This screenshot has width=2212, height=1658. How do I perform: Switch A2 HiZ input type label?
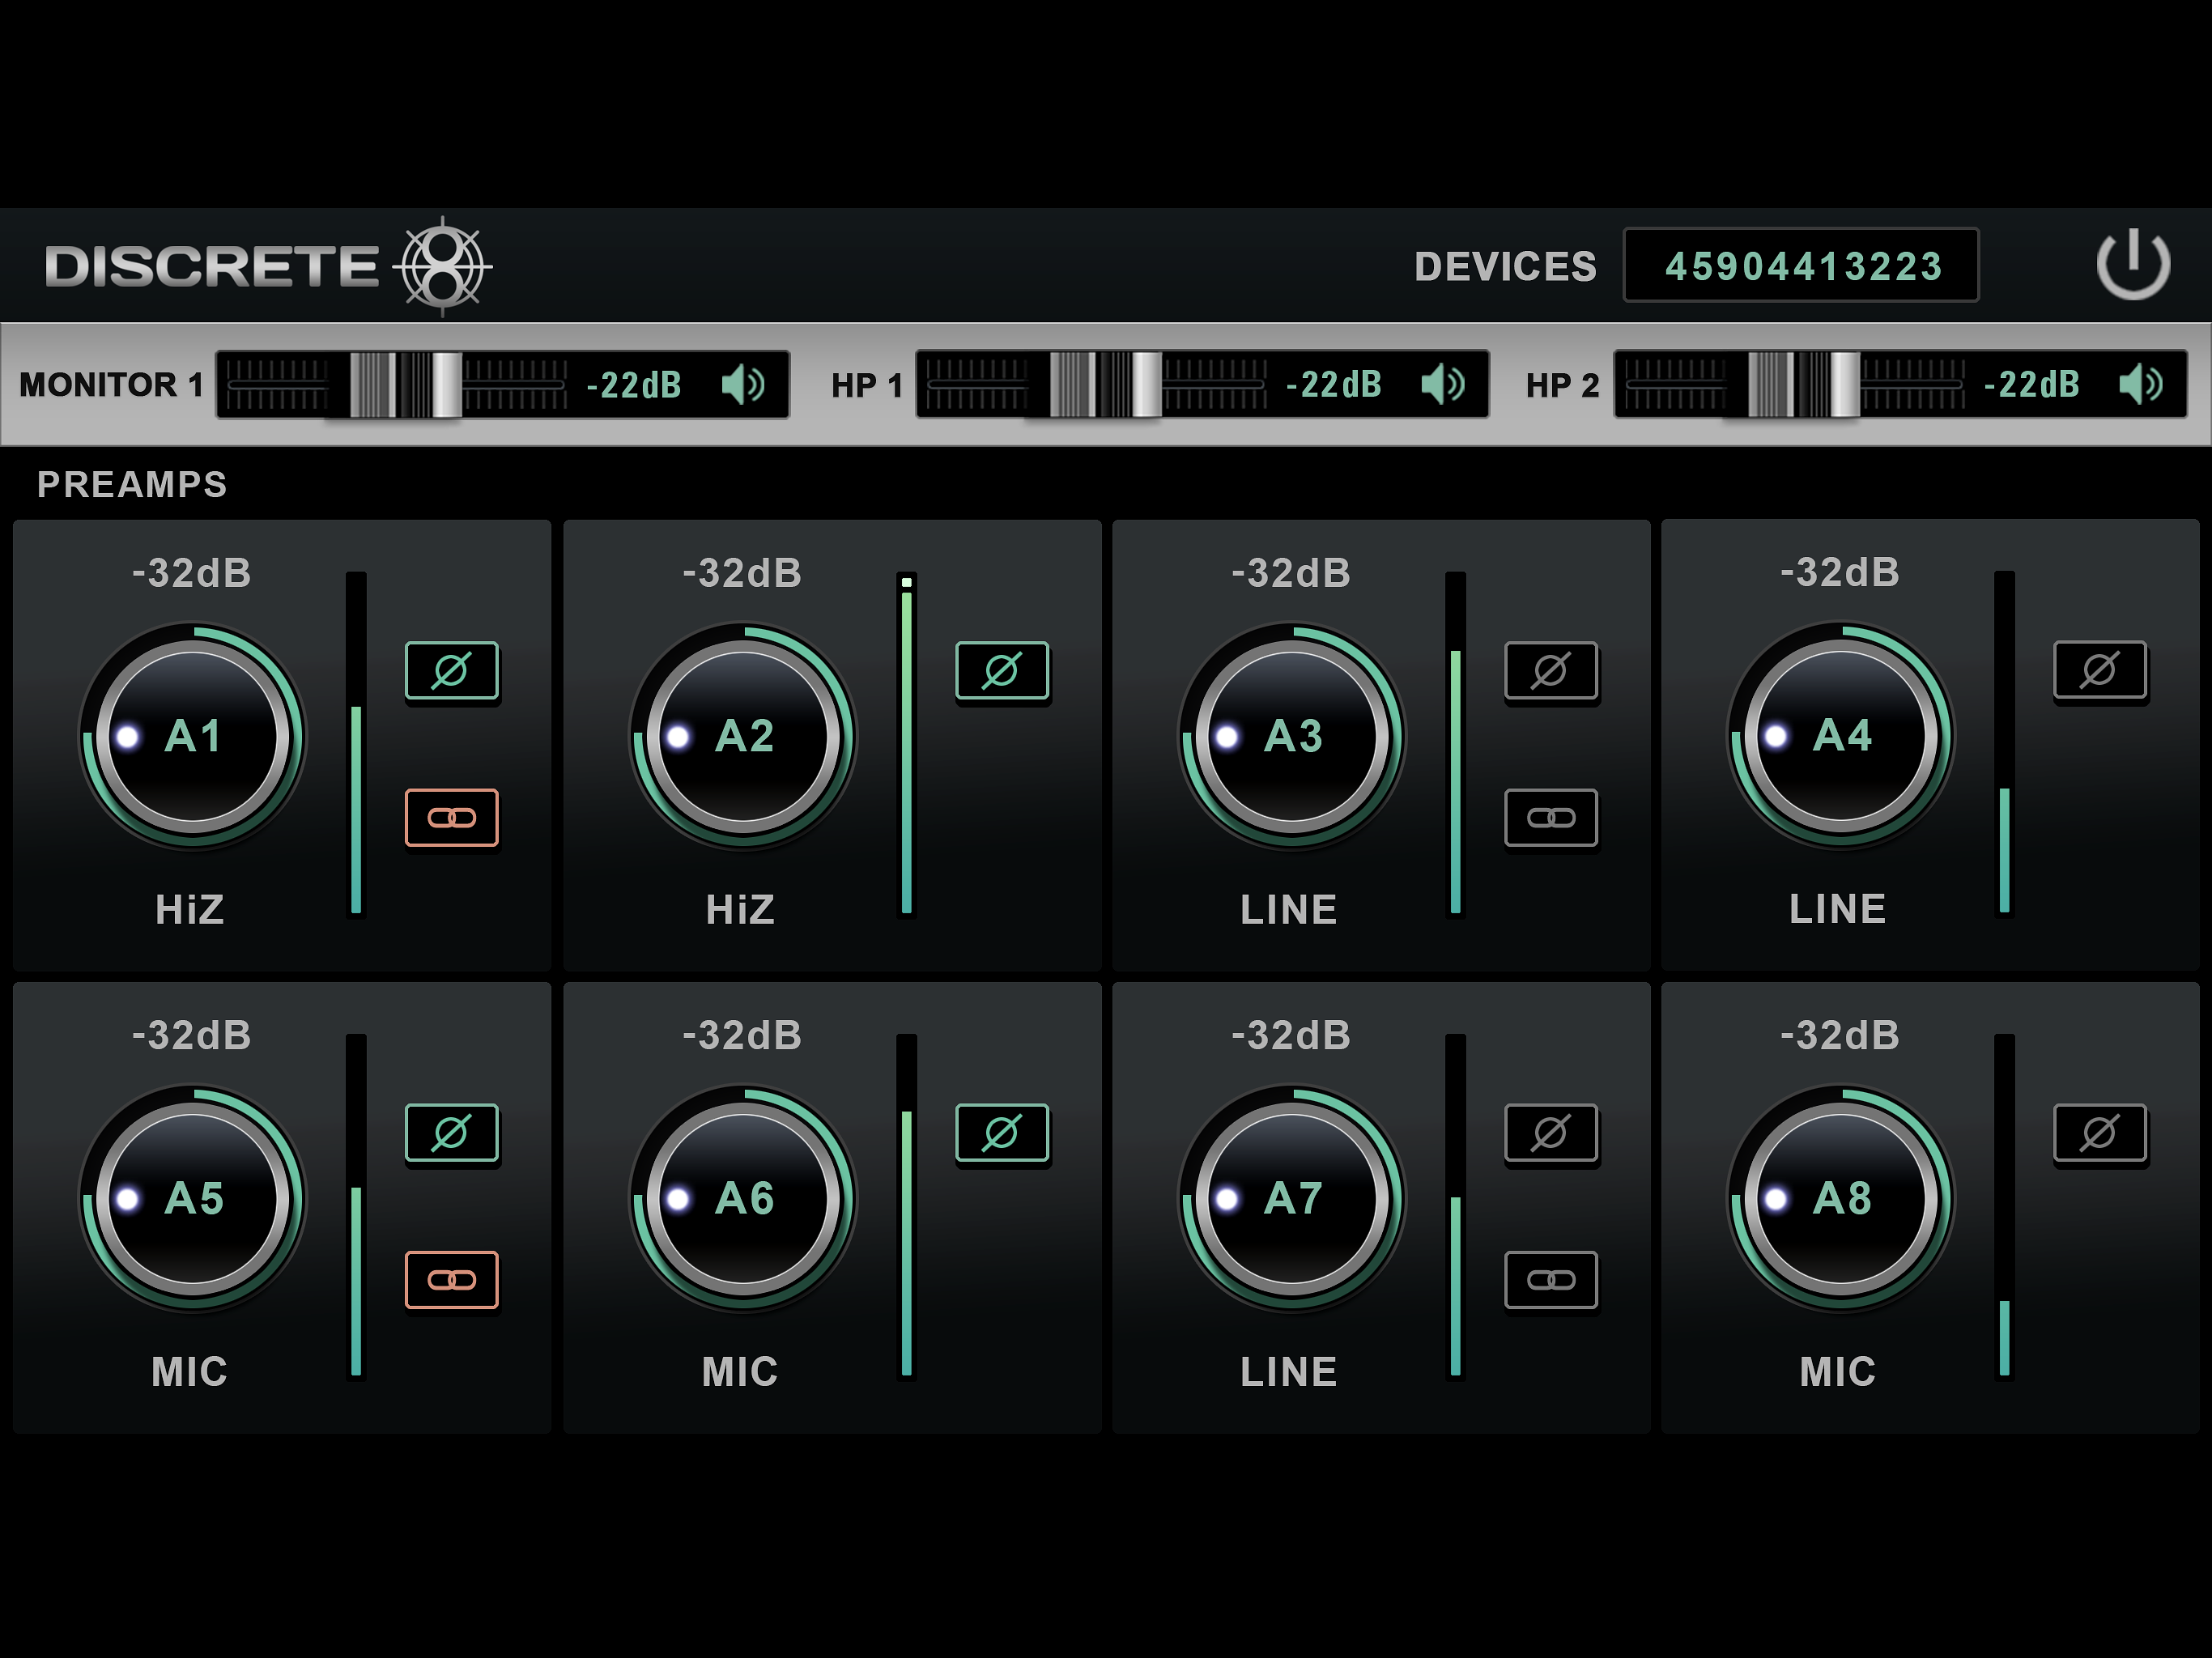point(739,910)
